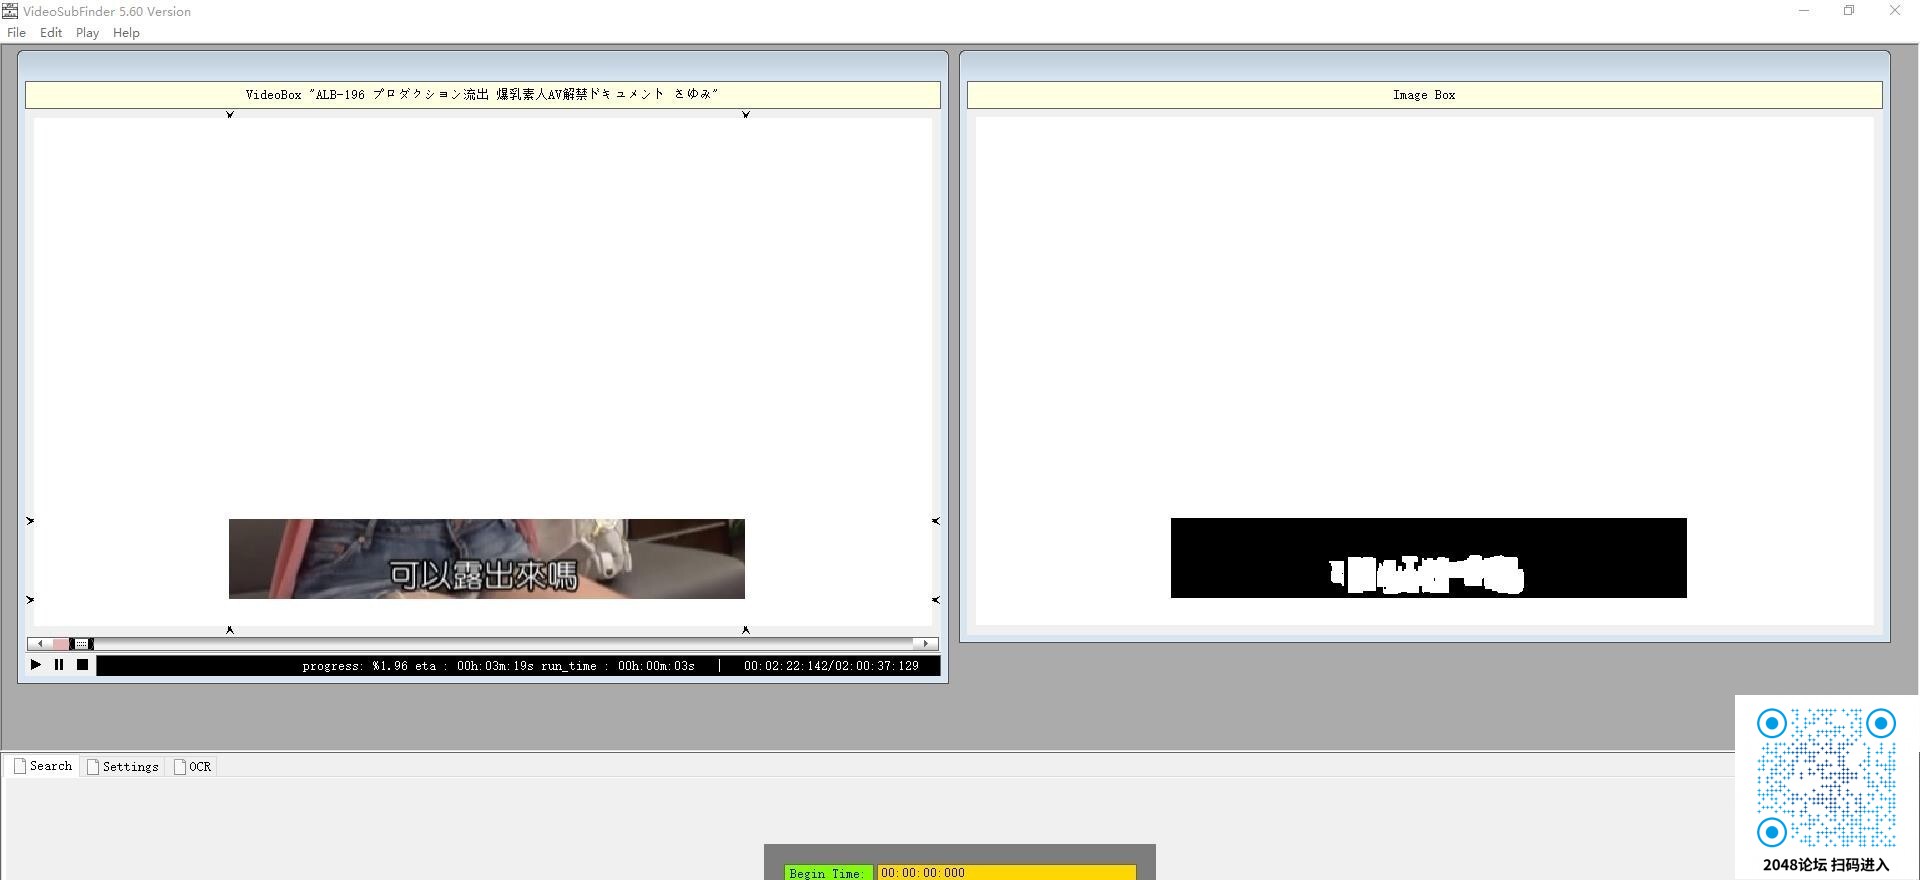
Task: Click the progress status text bar
Action: [518, 666]
